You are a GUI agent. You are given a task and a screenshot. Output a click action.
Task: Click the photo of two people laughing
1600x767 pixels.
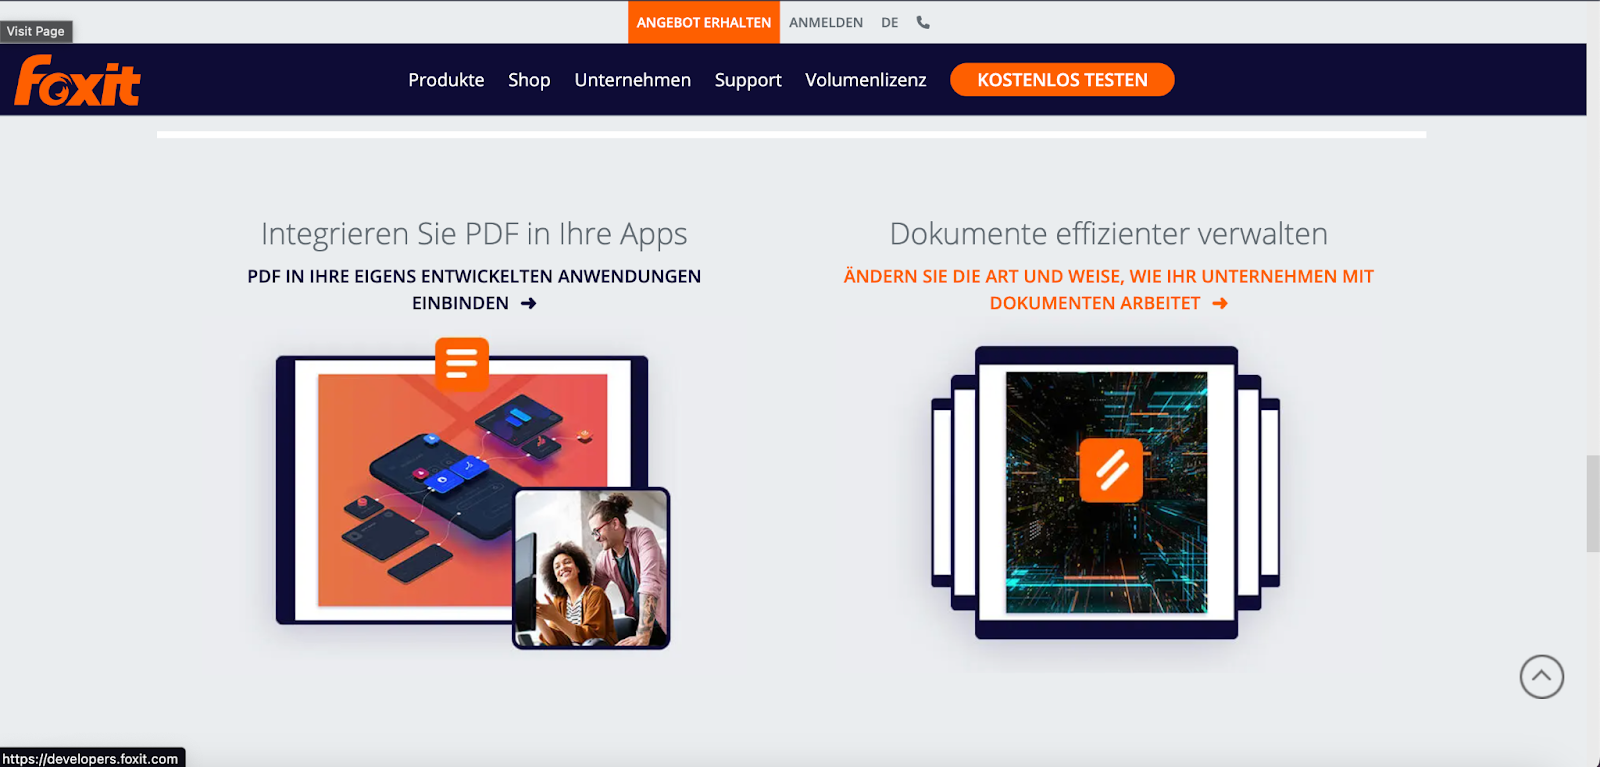tap(591, 568)
